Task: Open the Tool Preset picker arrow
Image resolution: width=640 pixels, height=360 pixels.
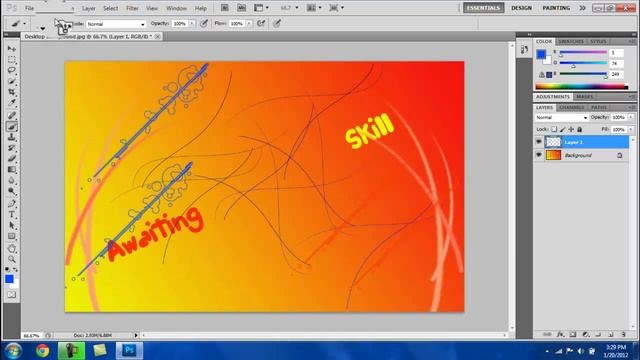Action: pos(24,24)
